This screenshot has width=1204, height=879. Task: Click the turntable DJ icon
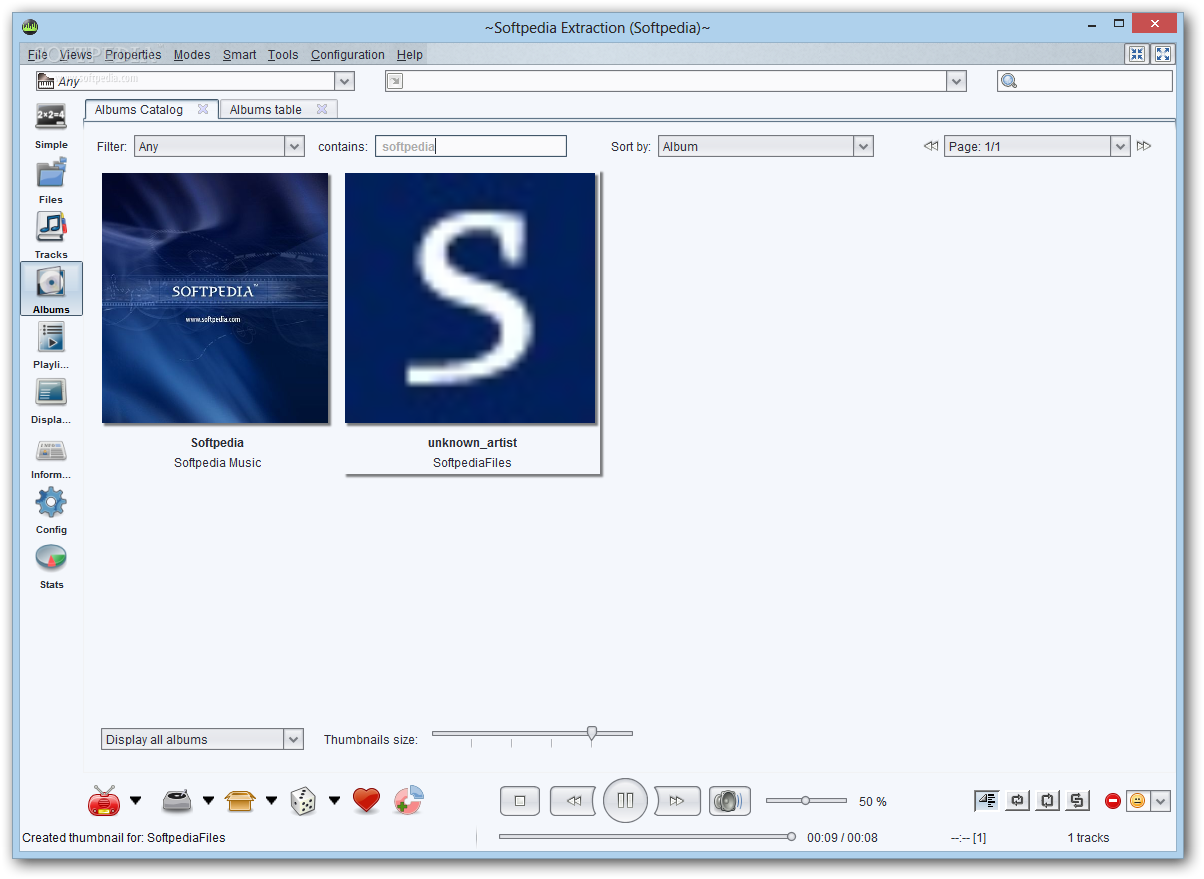pos(178,800)
